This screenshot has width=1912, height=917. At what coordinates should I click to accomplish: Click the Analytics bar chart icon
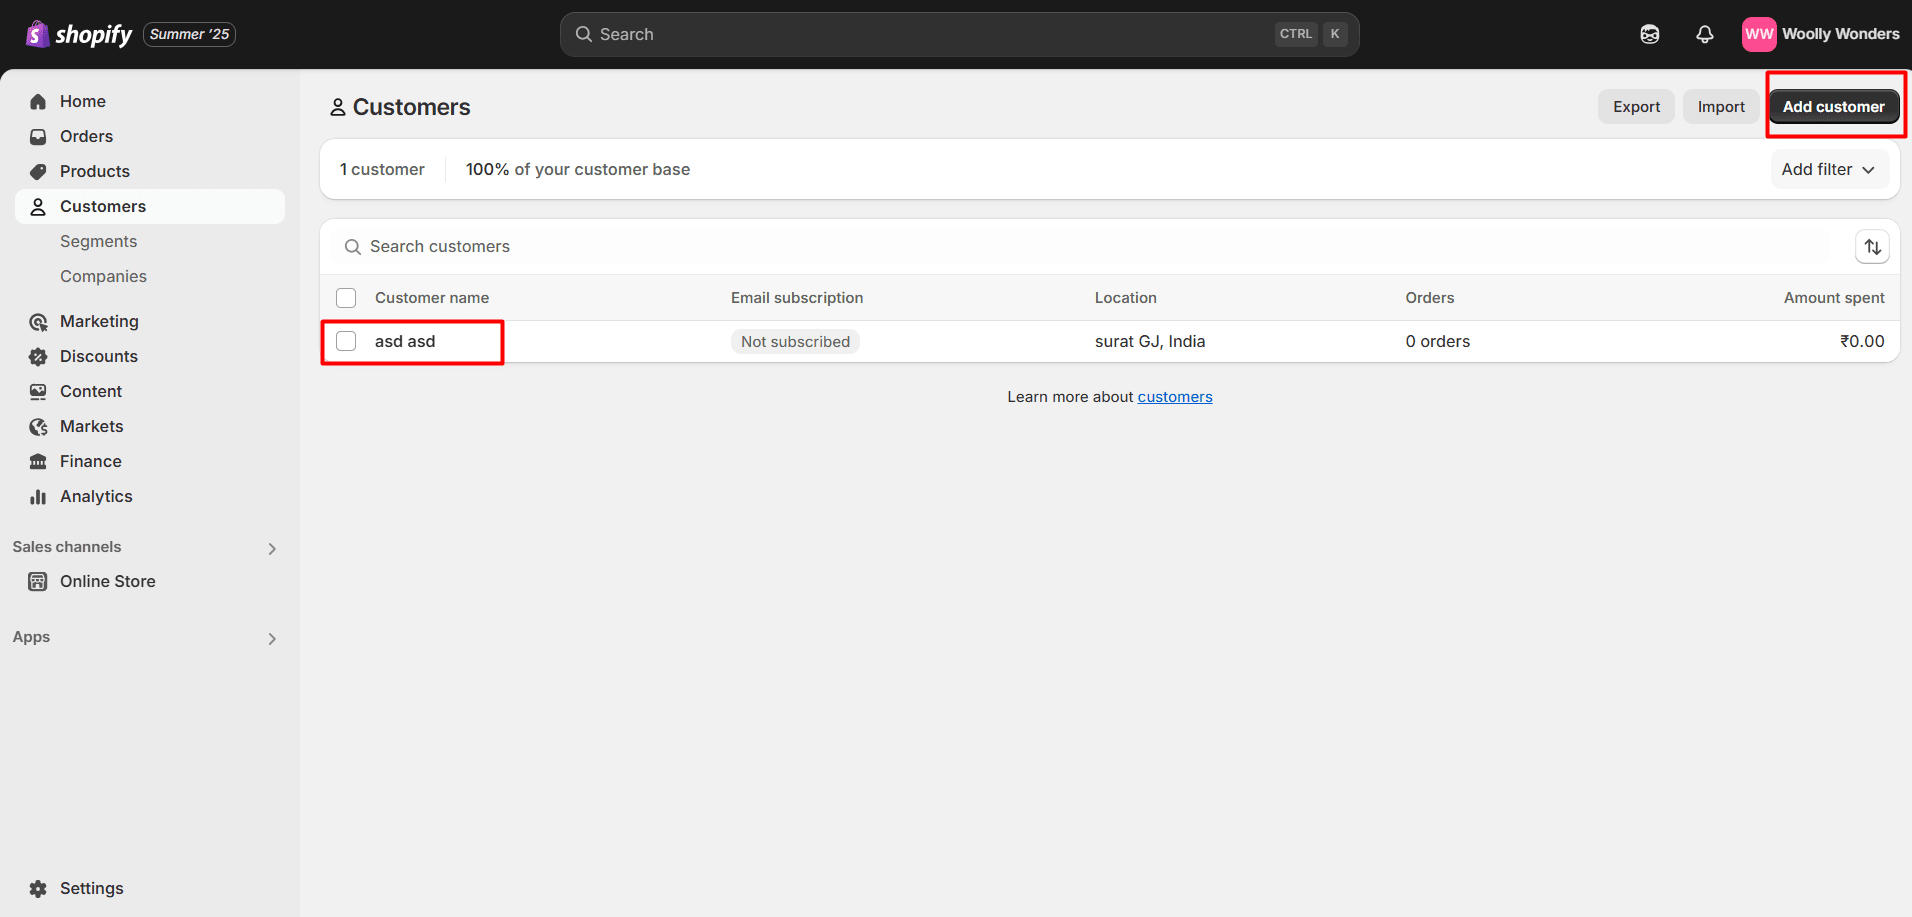pyautogui.click(x=38, y=496)
